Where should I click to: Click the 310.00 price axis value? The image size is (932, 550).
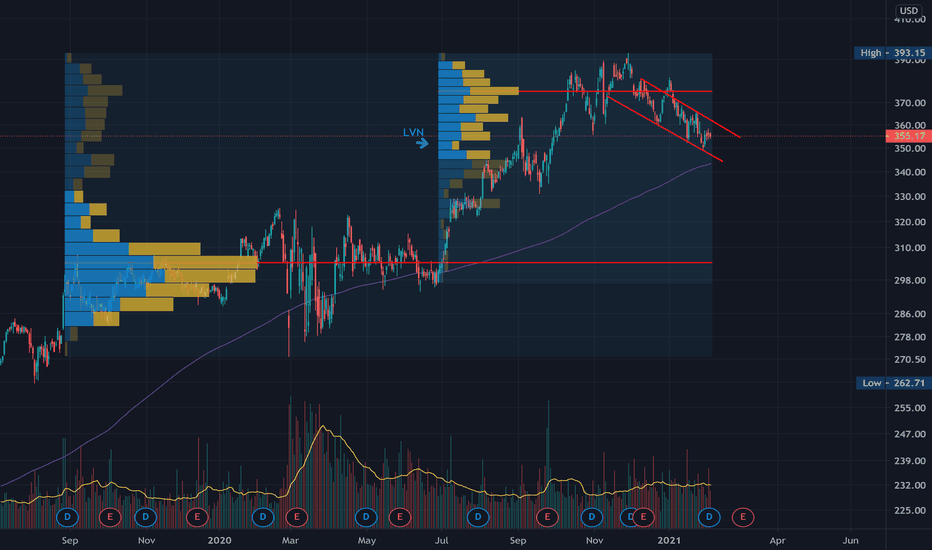(910, 247)
